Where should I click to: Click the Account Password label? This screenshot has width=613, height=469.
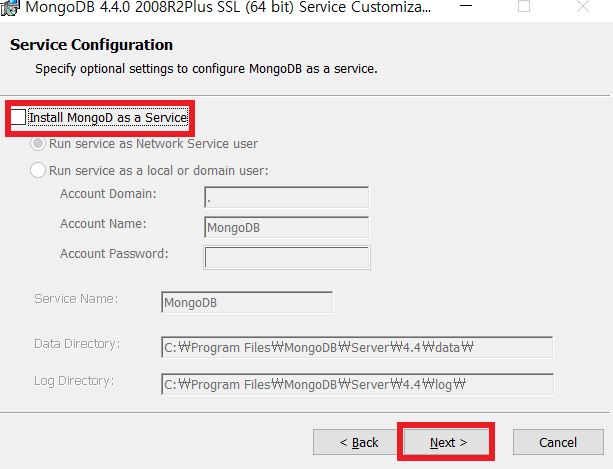point(114,254)
